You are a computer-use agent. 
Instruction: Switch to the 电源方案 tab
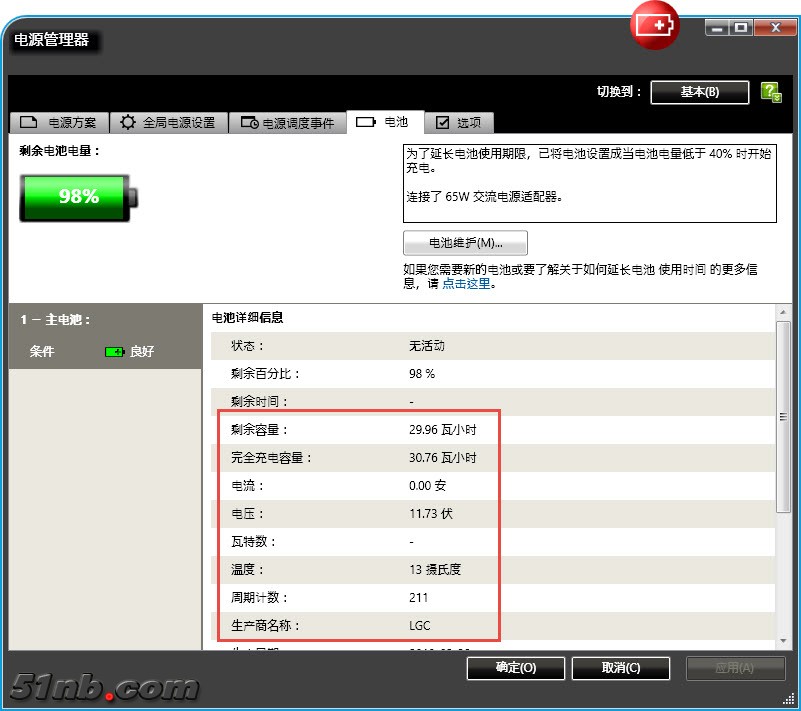click(59, 123)
